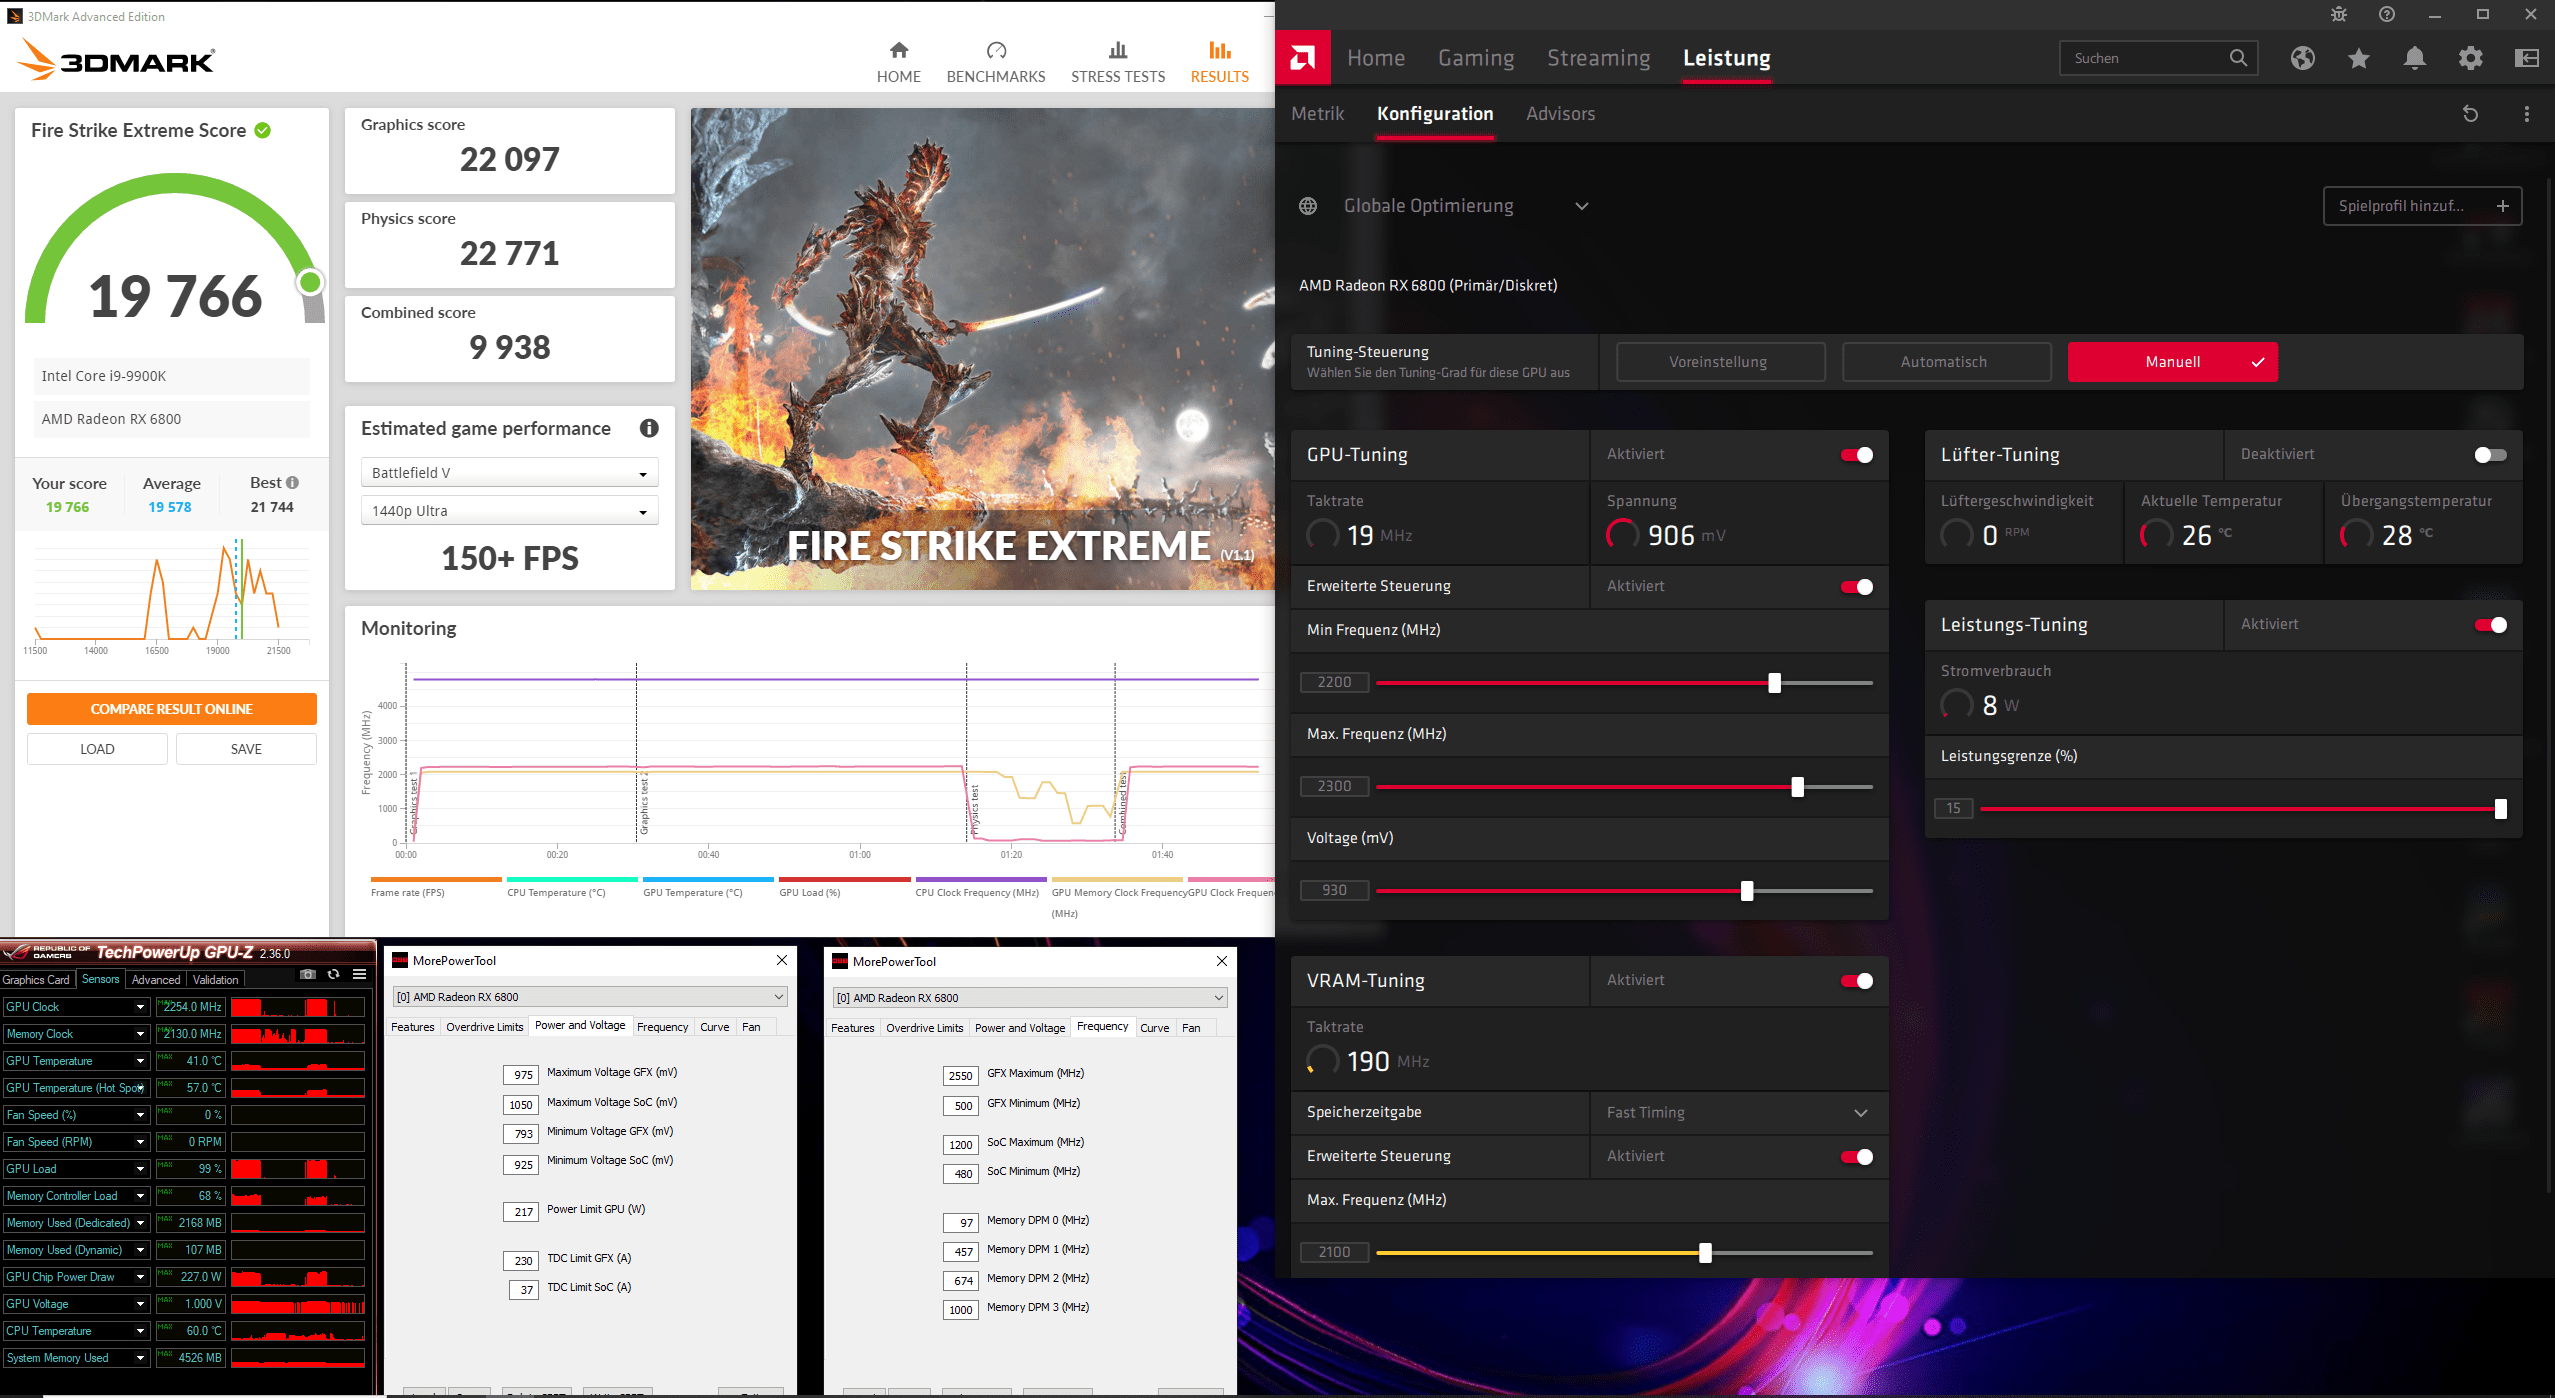The height and width of the screenshot is (1398, 2555).
Task: Expand Globale Optimierung section
Action: 1582,205
